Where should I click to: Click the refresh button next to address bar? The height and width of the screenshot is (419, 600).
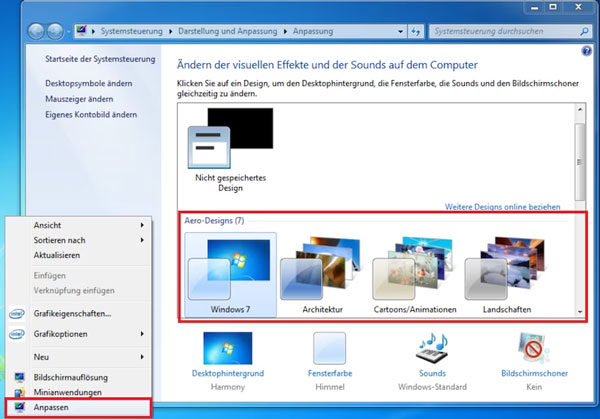[x=416, y=31]
